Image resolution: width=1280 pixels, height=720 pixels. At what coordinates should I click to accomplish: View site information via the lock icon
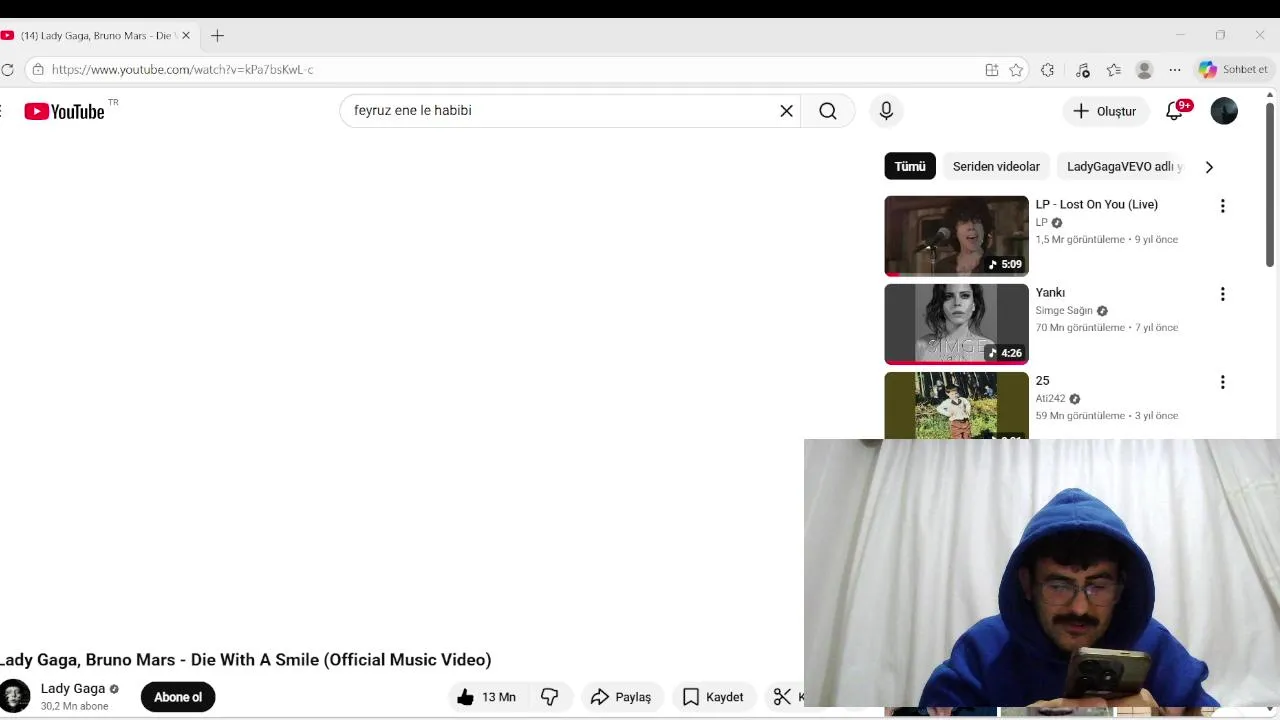[x=38, y=70]
